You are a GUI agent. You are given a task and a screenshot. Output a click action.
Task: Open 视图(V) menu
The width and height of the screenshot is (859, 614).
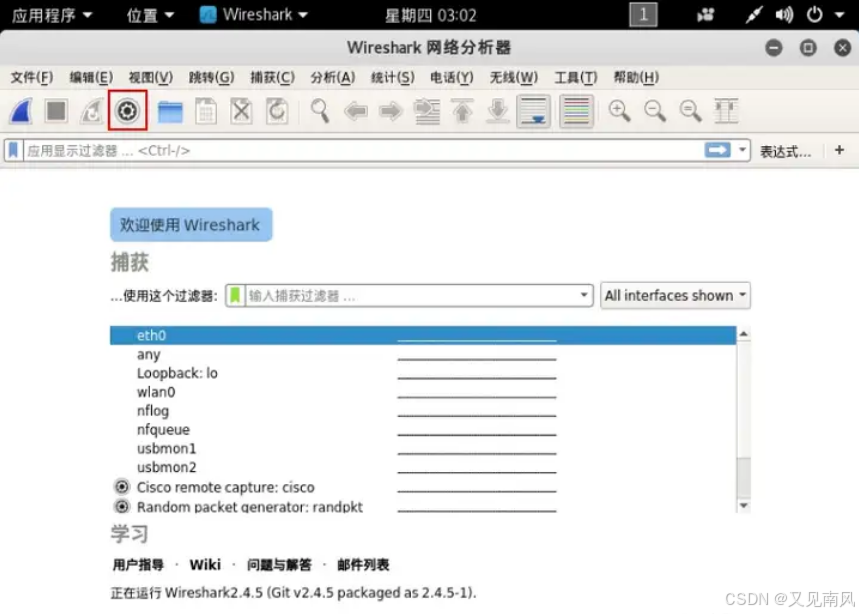click(151, 78)
